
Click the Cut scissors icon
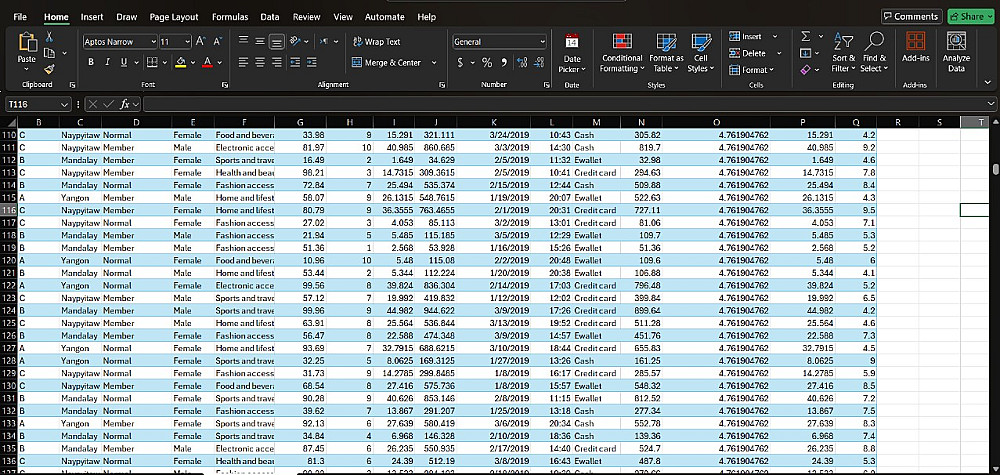[51, 37]
